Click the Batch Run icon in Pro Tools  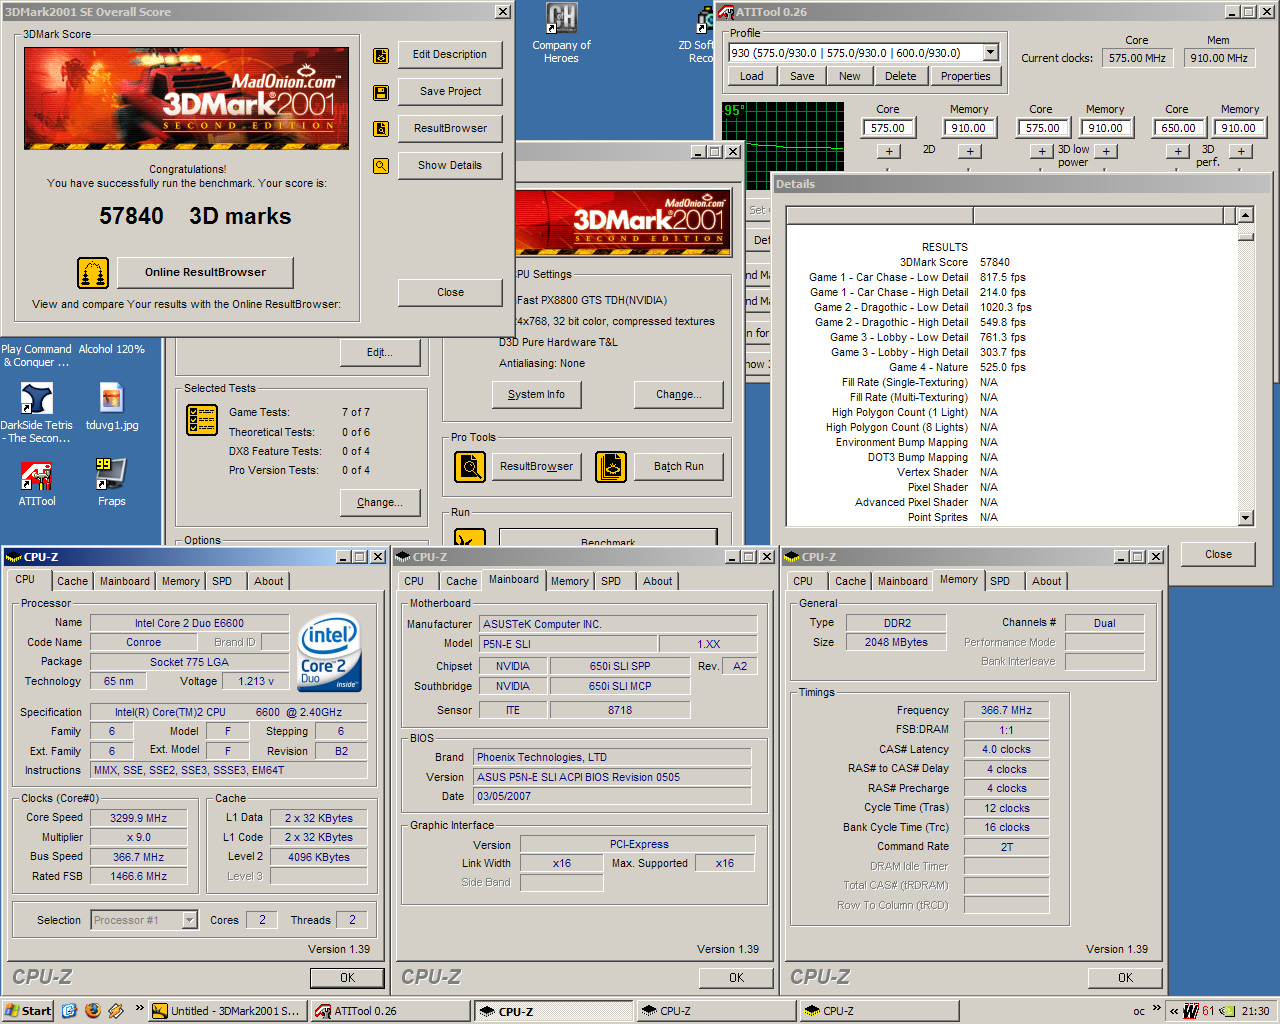pyautogui.click(x=611, y=467)
